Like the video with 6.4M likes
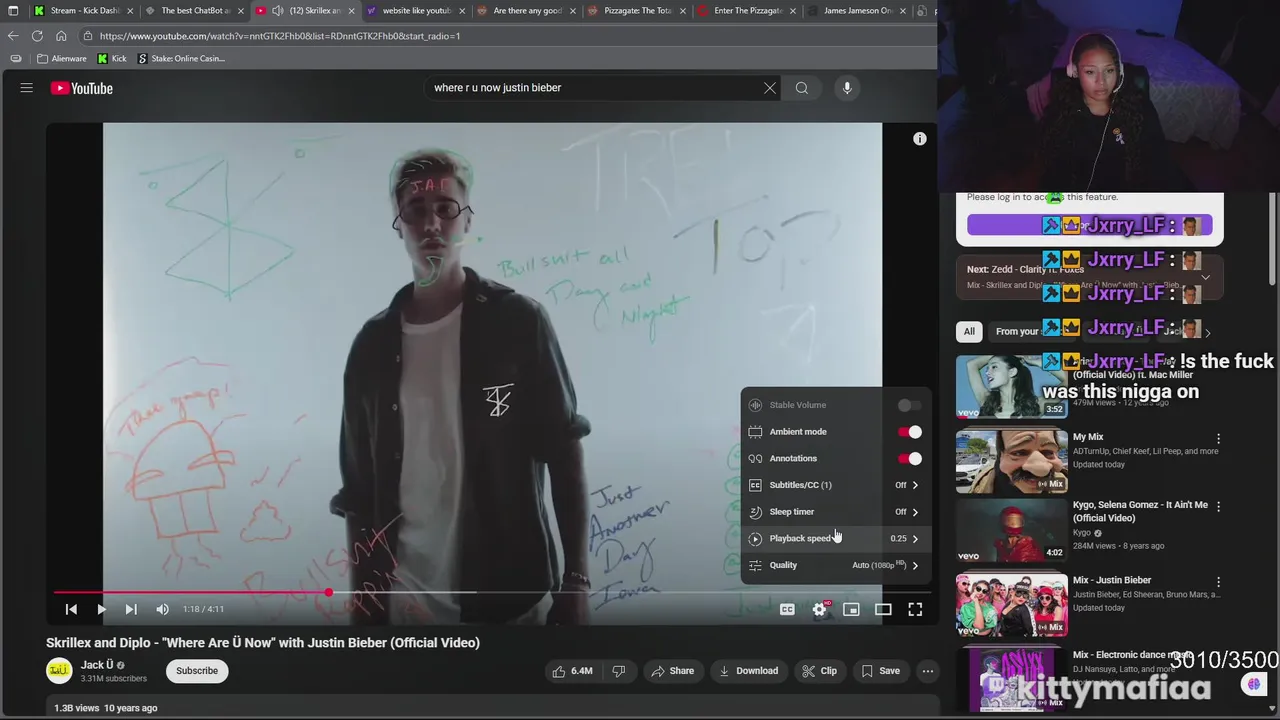Viewport: 1280px width, 720px height. (x=572, y=671)
